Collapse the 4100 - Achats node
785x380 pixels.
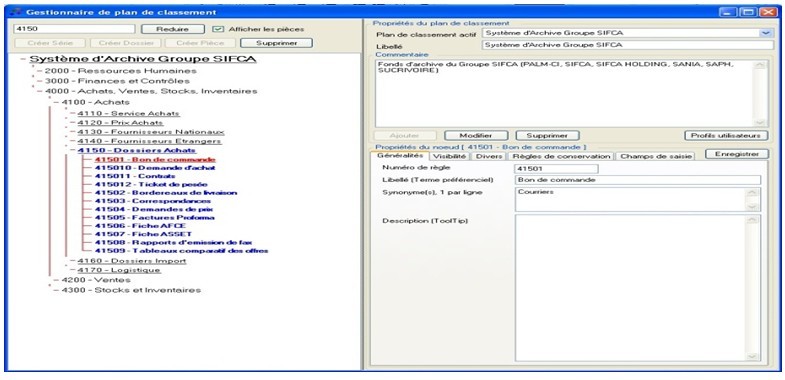(56, 102)
